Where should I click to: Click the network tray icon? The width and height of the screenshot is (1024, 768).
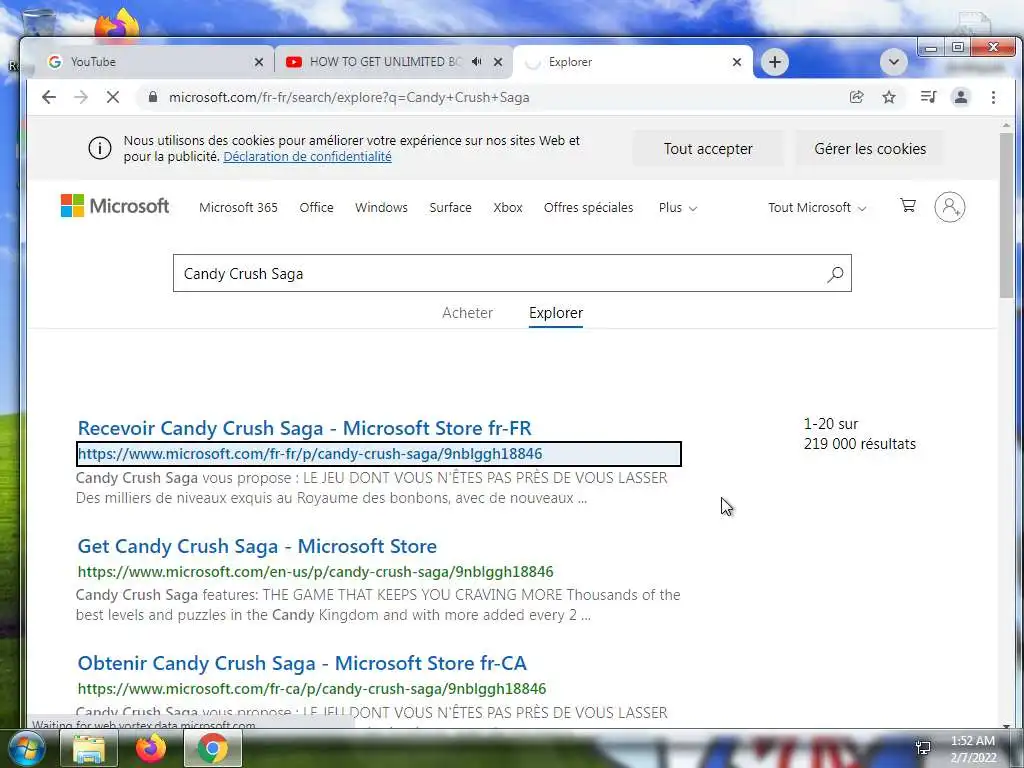pos(923,748)
